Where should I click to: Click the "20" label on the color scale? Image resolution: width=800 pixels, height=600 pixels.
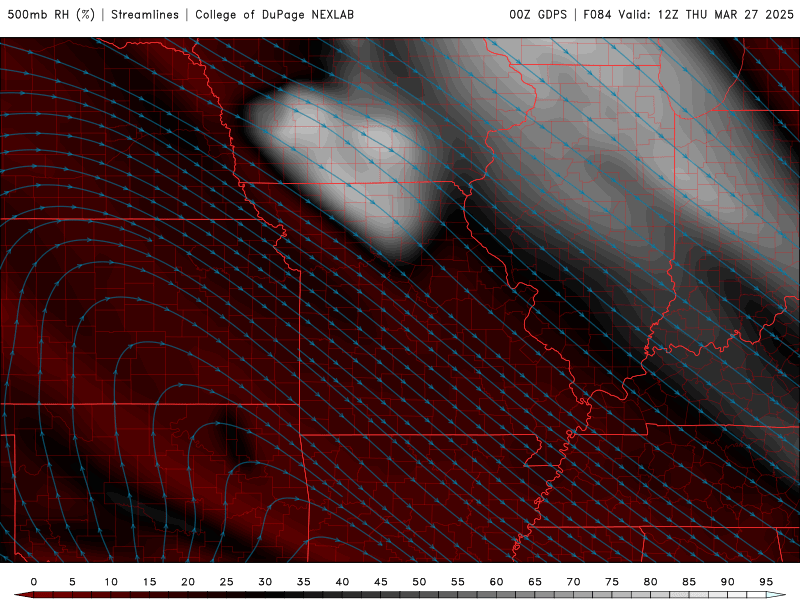click(x=188, y=582)
